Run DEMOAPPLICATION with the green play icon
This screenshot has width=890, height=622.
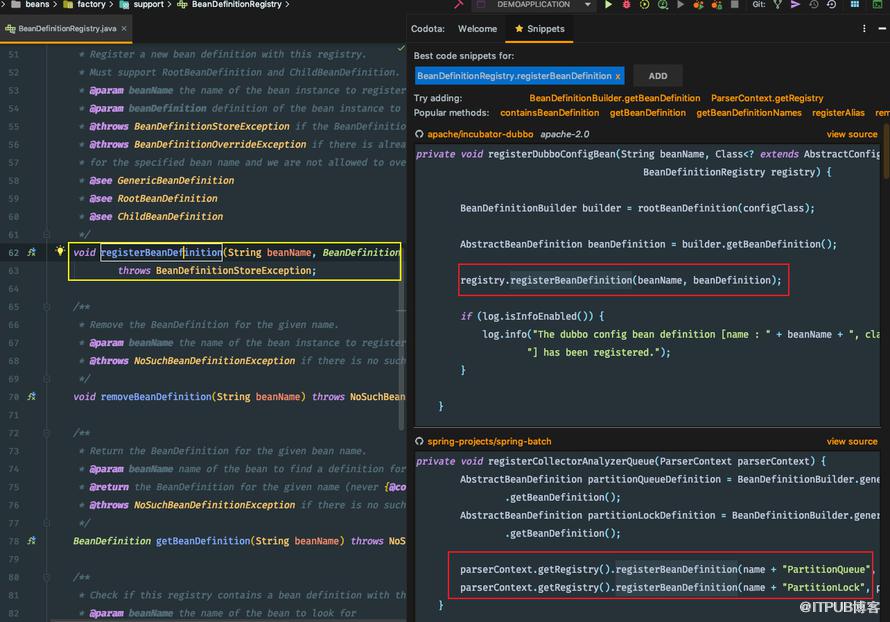608,5
